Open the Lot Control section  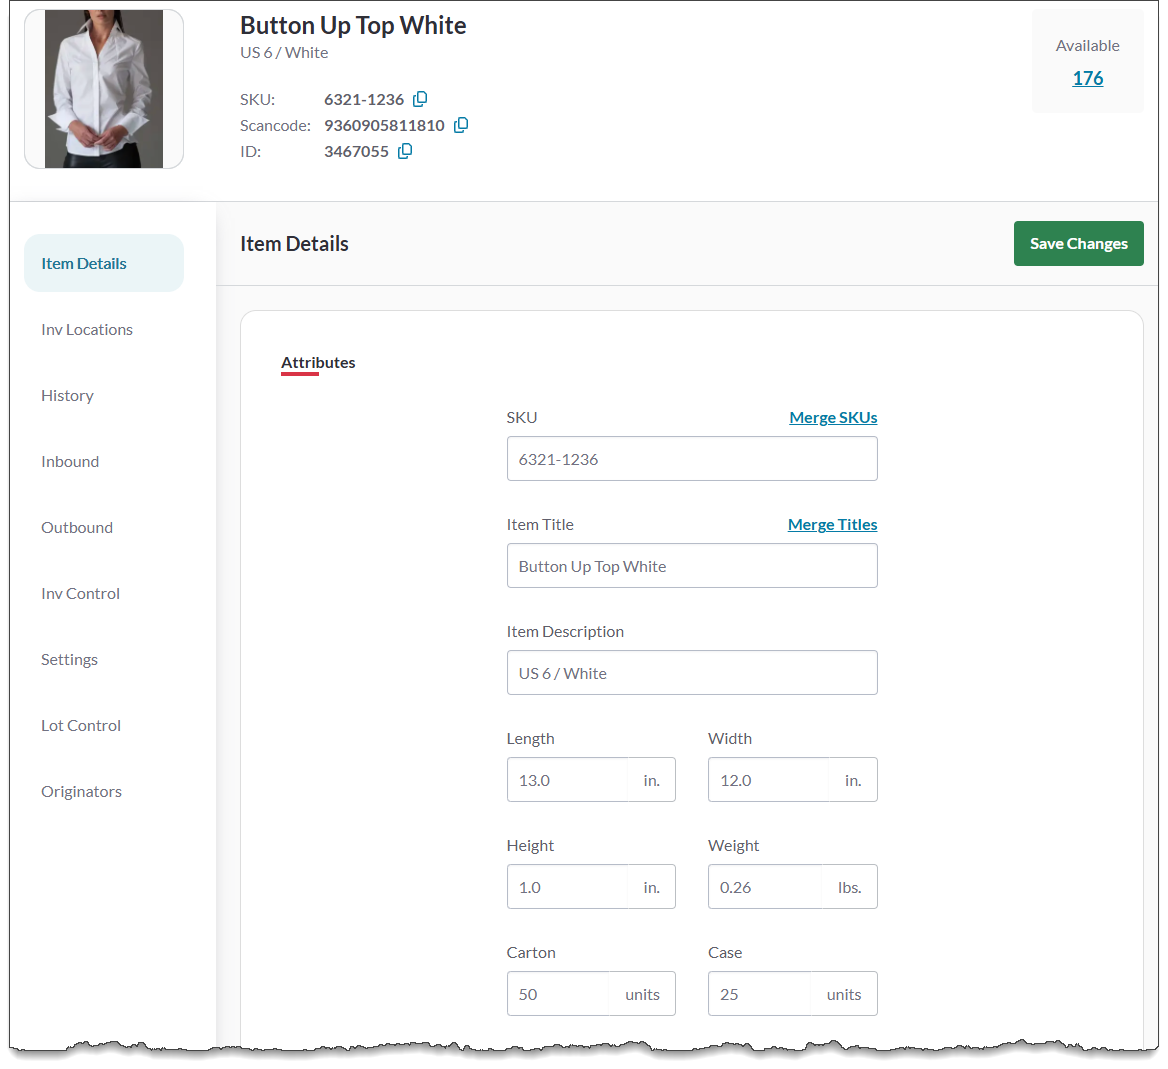(x=81, y=725)
